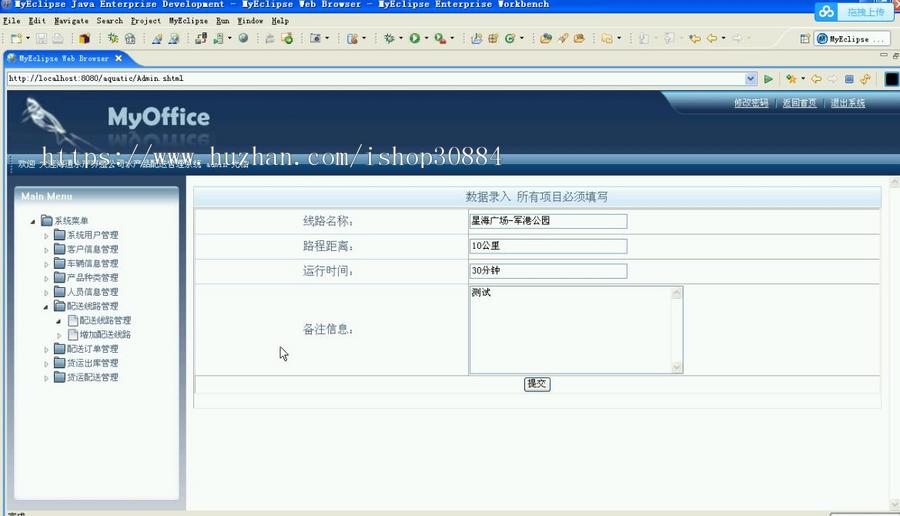This screenshot has height=516, width=900.
Task: Click the browser Refresh icon
Action: coord(865,79)
